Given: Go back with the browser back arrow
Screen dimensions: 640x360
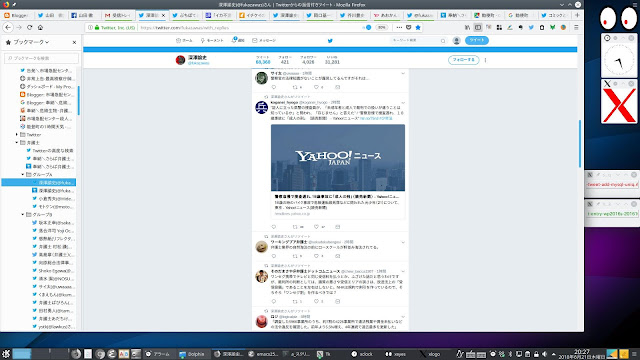Looking at the screenshot, I should coord(8,27).
